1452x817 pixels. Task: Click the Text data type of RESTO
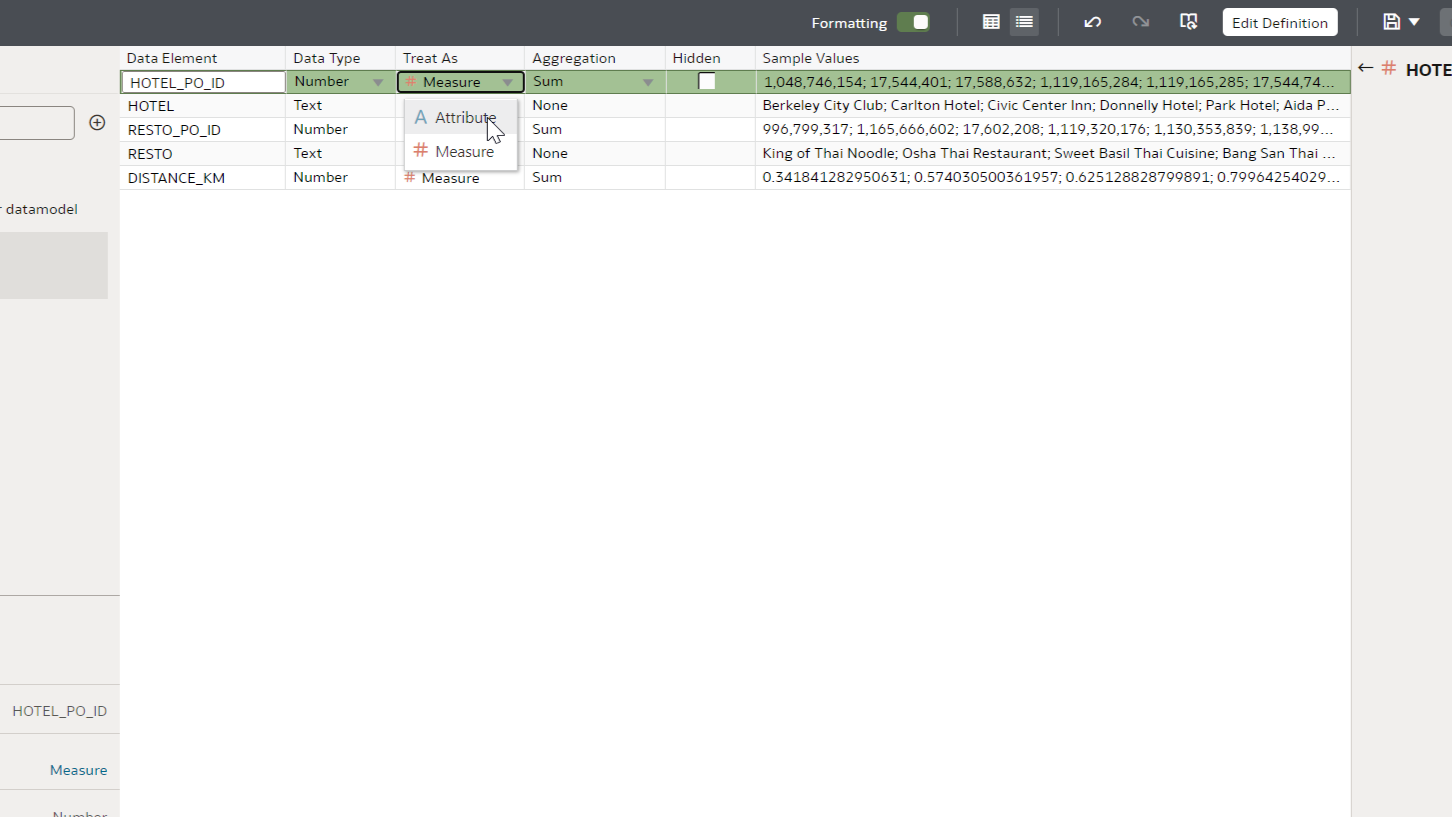[307, 153]
